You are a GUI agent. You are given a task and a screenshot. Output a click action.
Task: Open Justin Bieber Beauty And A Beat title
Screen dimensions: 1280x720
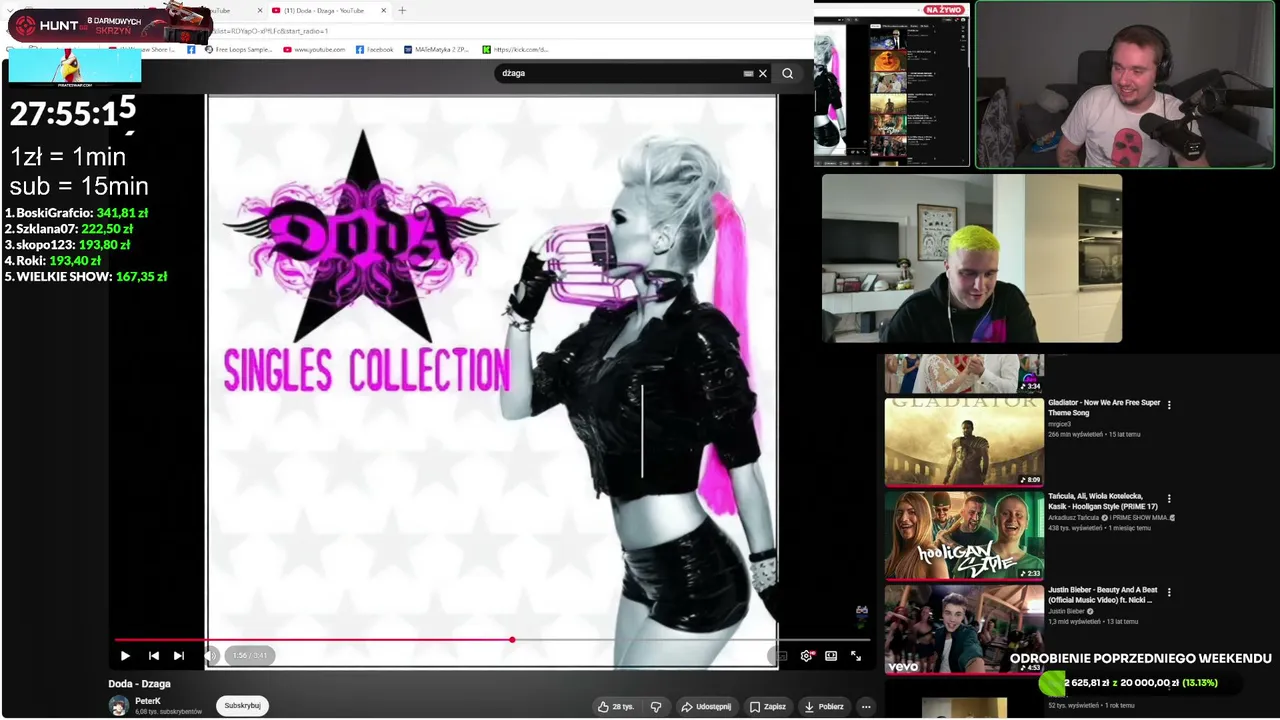click(1103, 595)
